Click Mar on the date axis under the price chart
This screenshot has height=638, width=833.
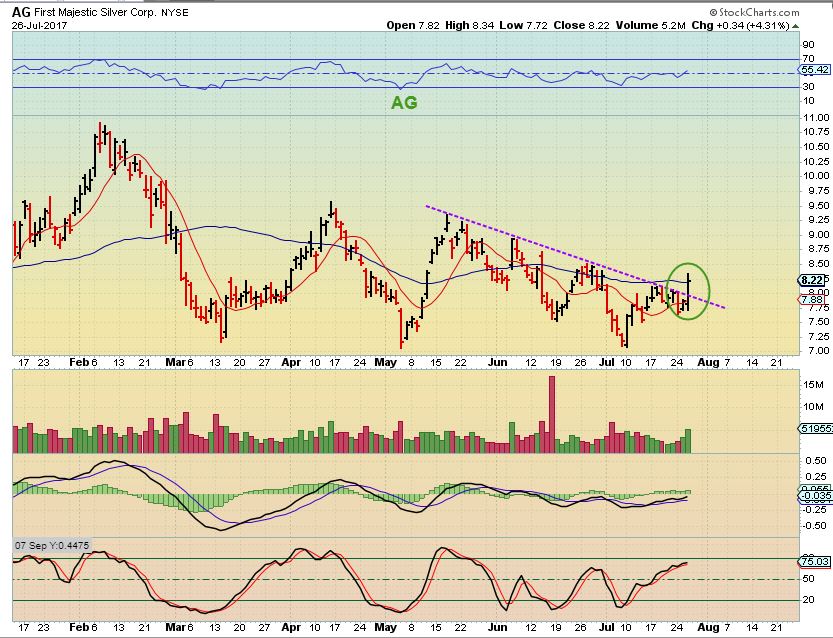[x=175, y=362]
